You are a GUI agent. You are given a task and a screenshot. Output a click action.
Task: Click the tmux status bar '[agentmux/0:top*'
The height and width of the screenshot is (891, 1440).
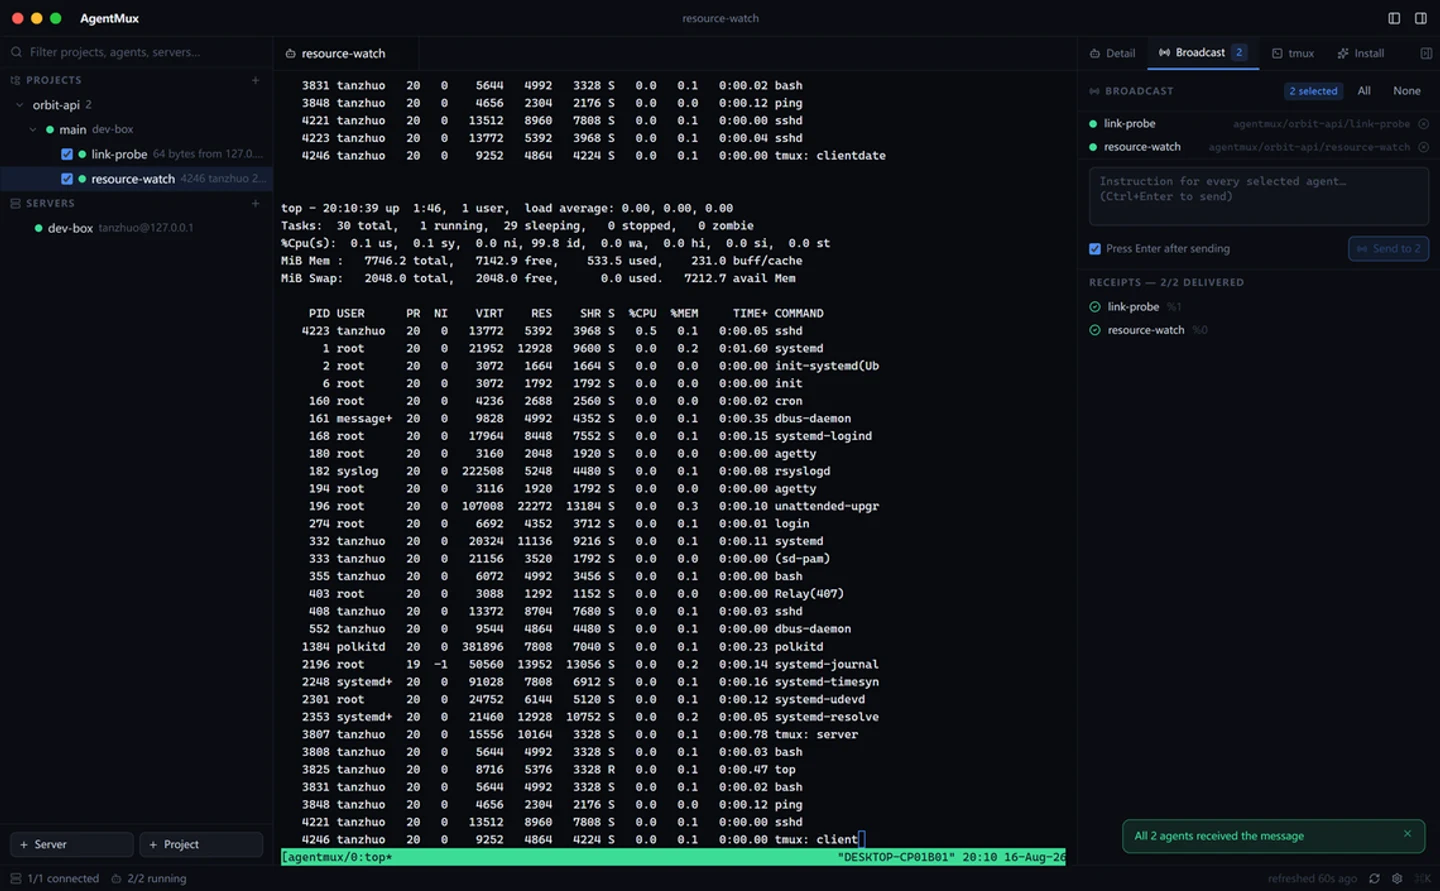(337, 857)
